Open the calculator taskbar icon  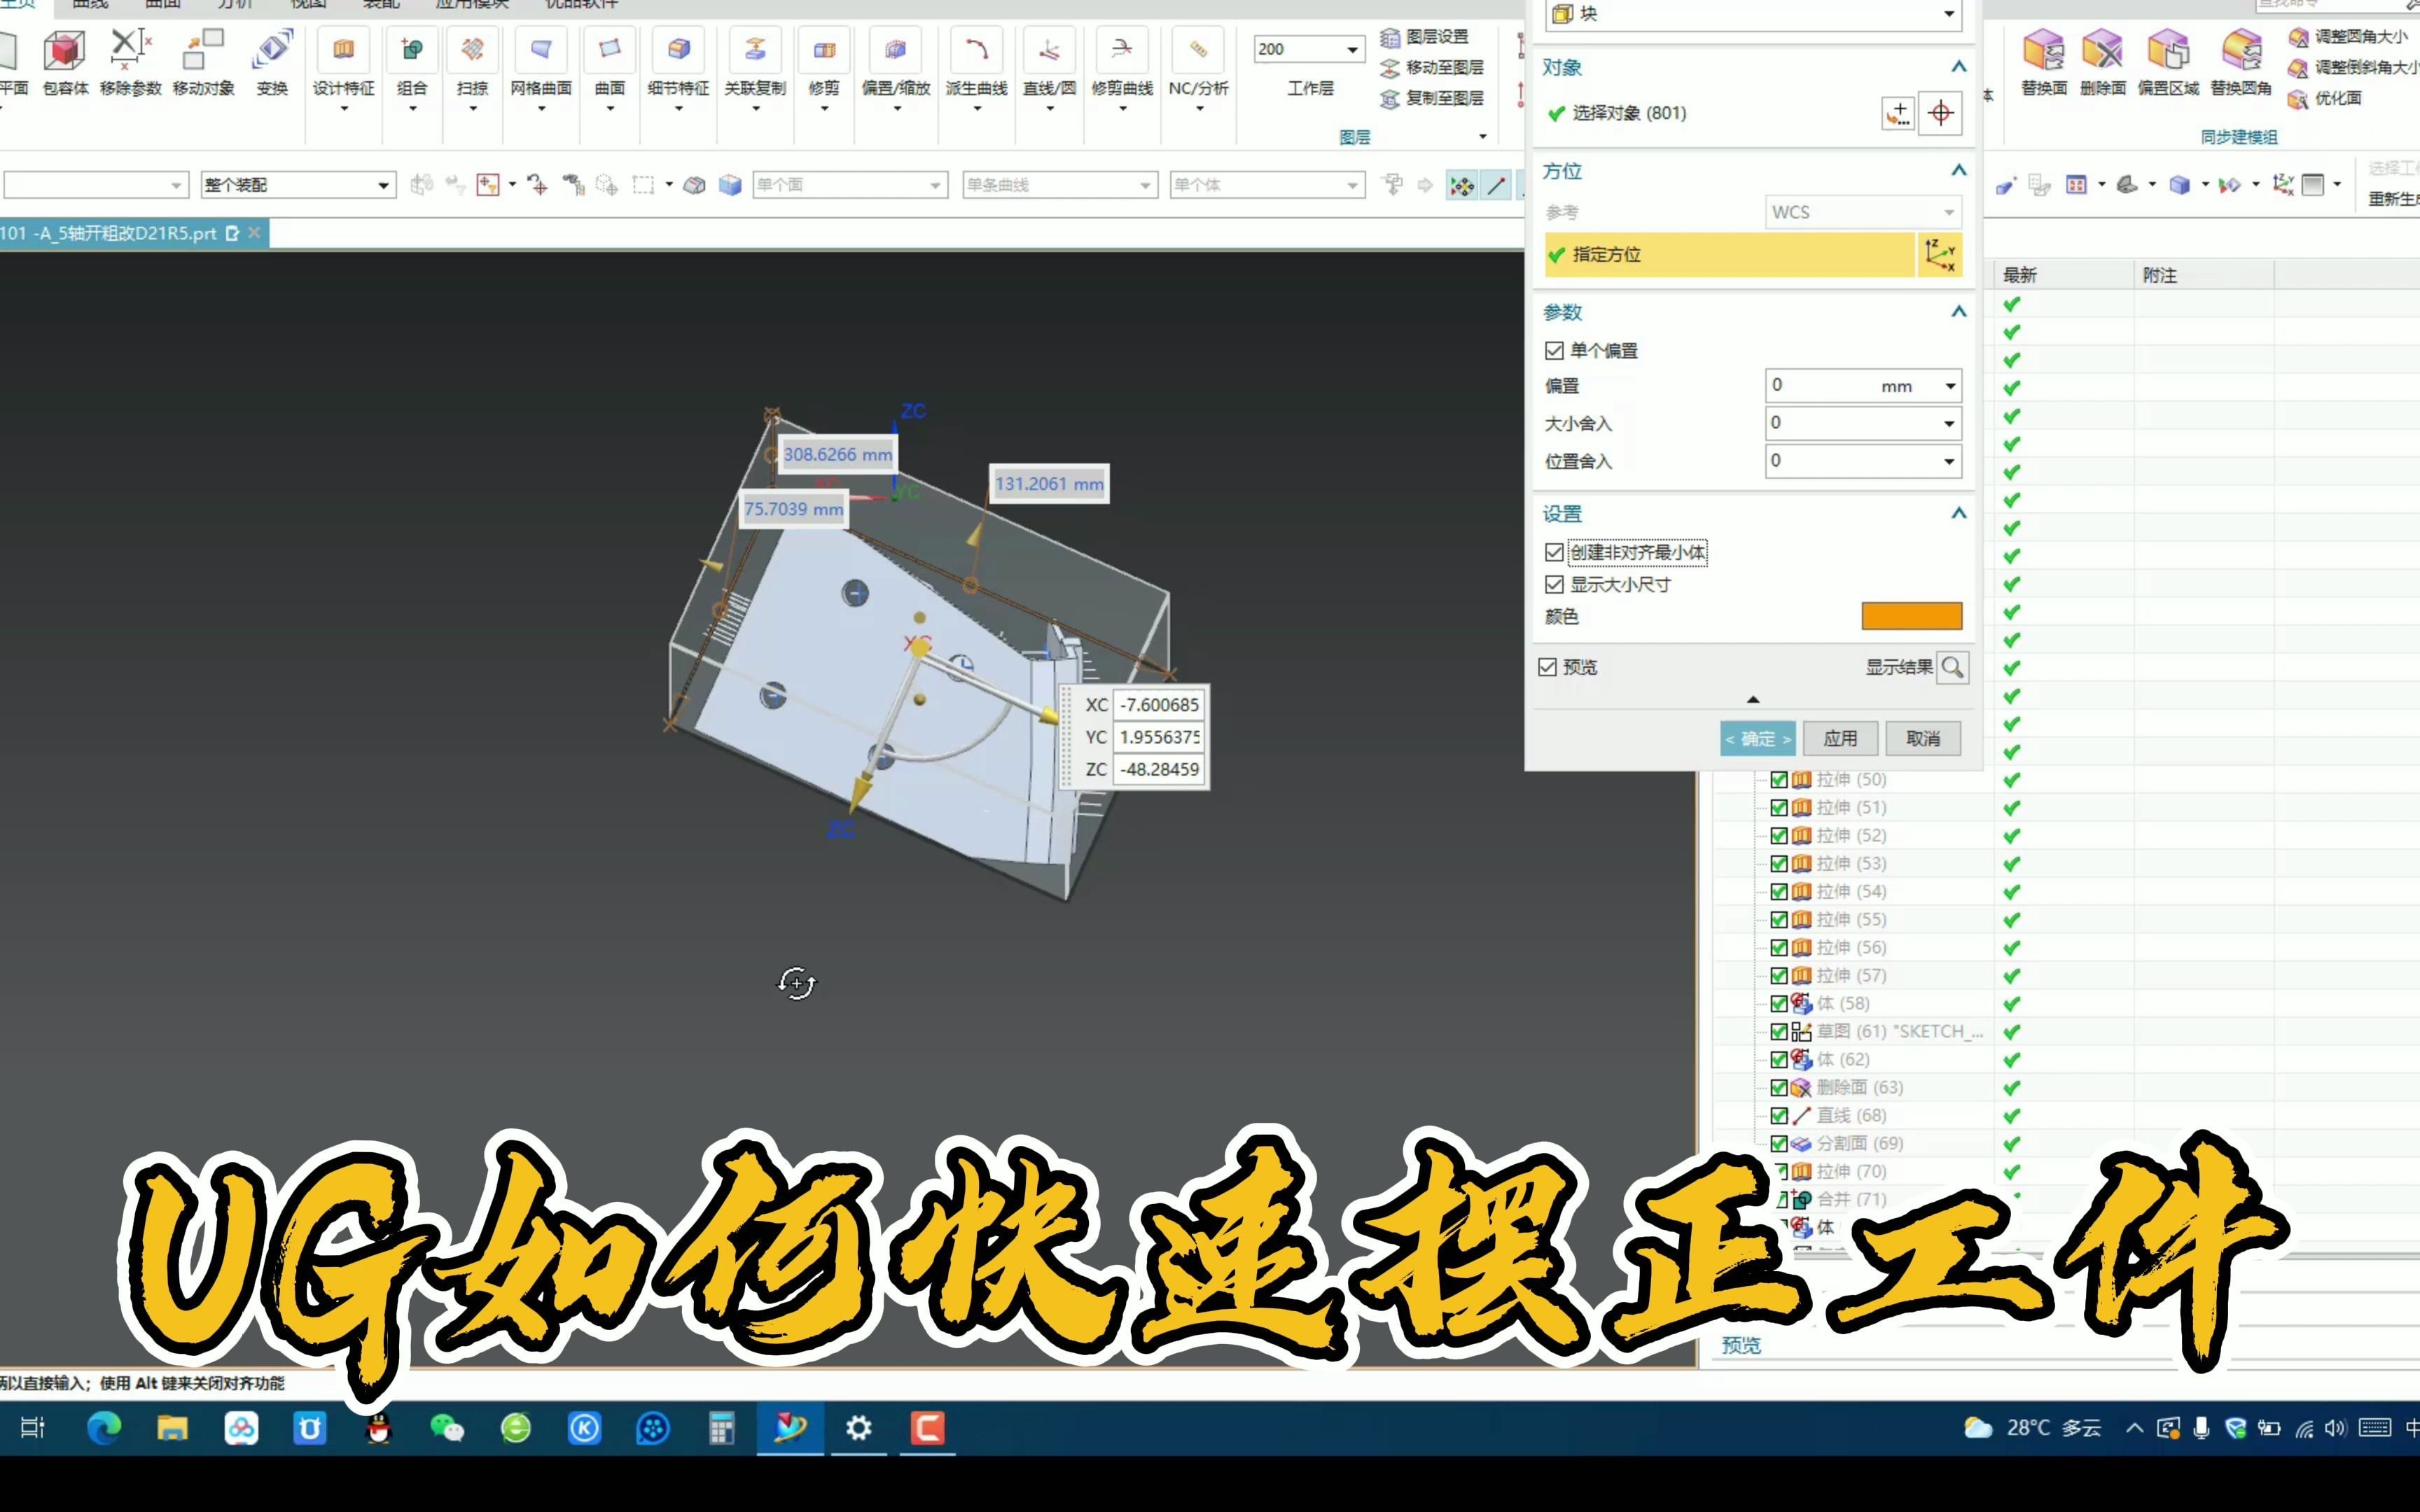(721, 1428)
